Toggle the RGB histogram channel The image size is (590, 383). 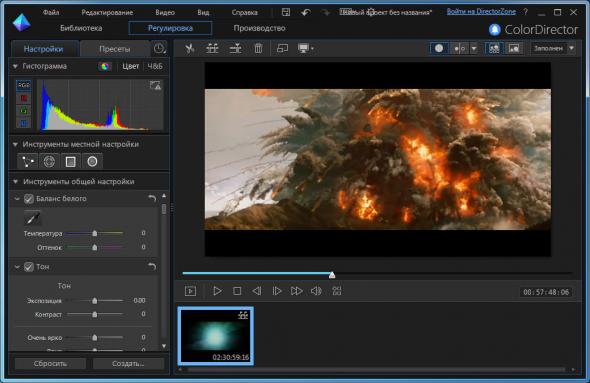(x=24, y=85)
